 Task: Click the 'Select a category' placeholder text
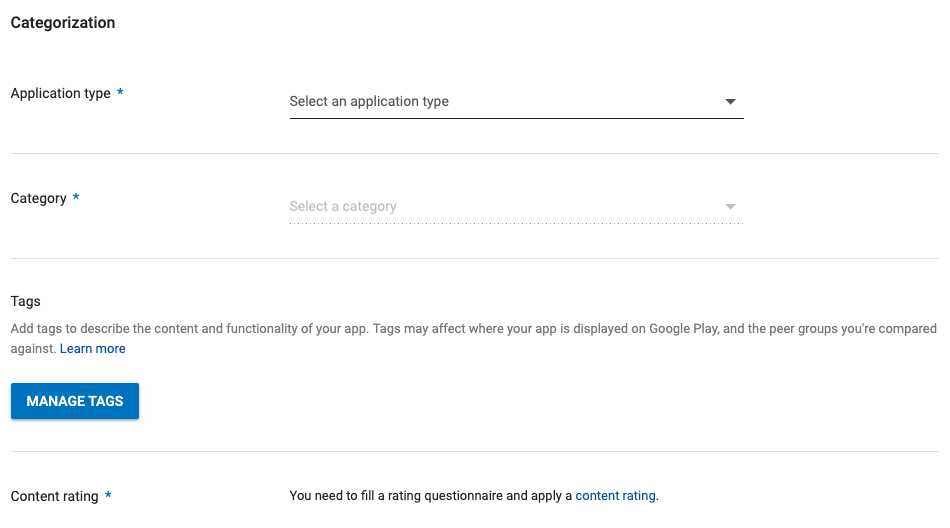tap(343, 207)
